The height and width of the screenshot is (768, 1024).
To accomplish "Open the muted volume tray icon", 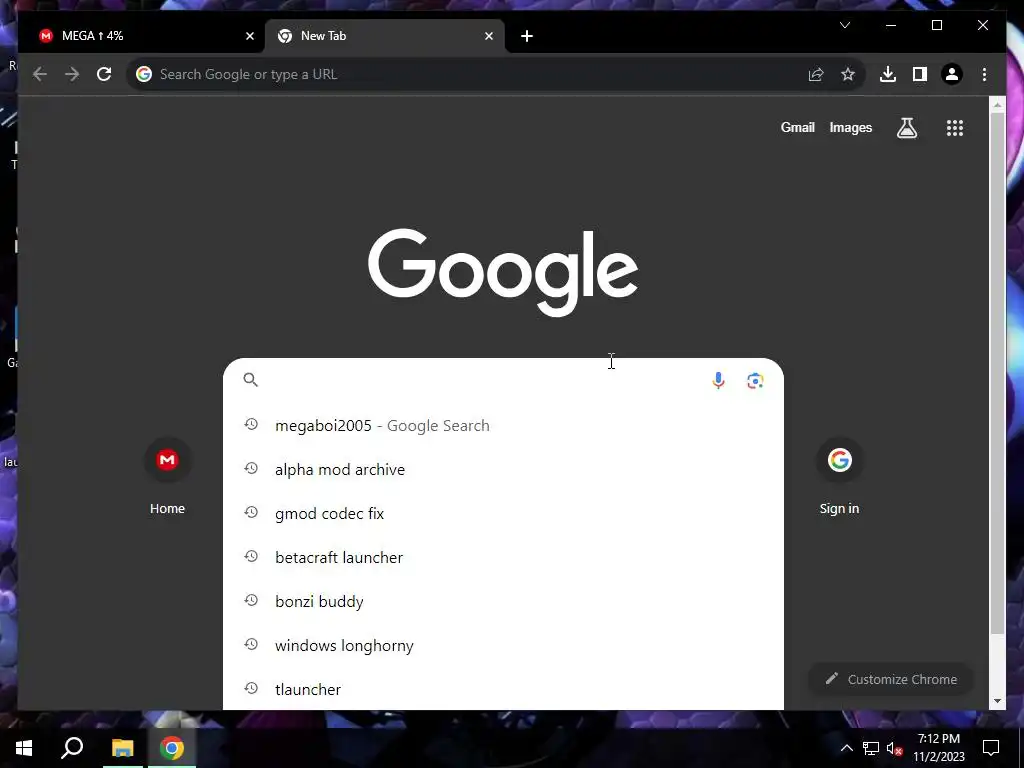I will coord(895,748).
